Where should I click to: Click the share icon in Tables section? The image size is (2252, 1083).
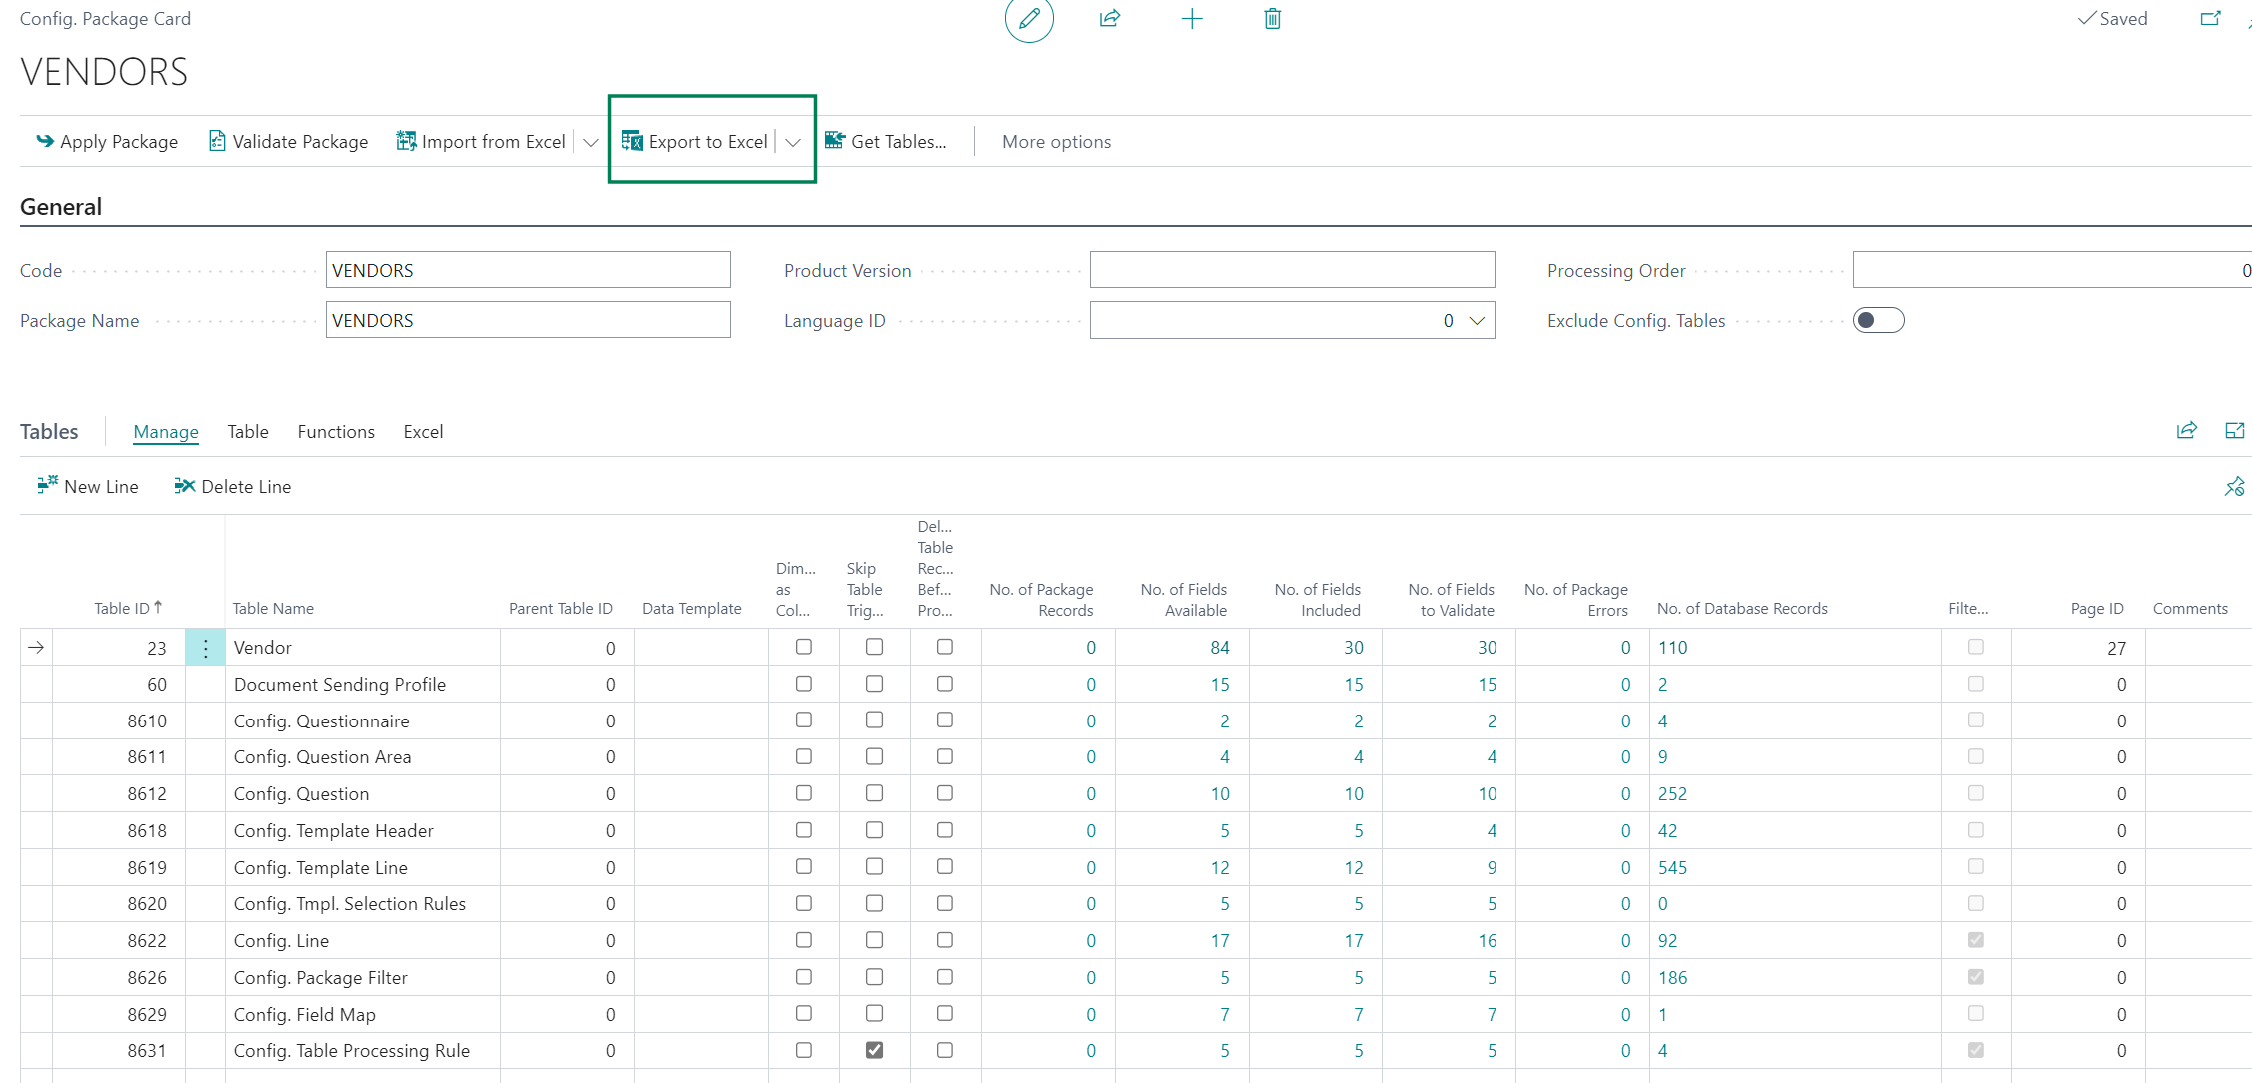click(x=2186, y=430)
